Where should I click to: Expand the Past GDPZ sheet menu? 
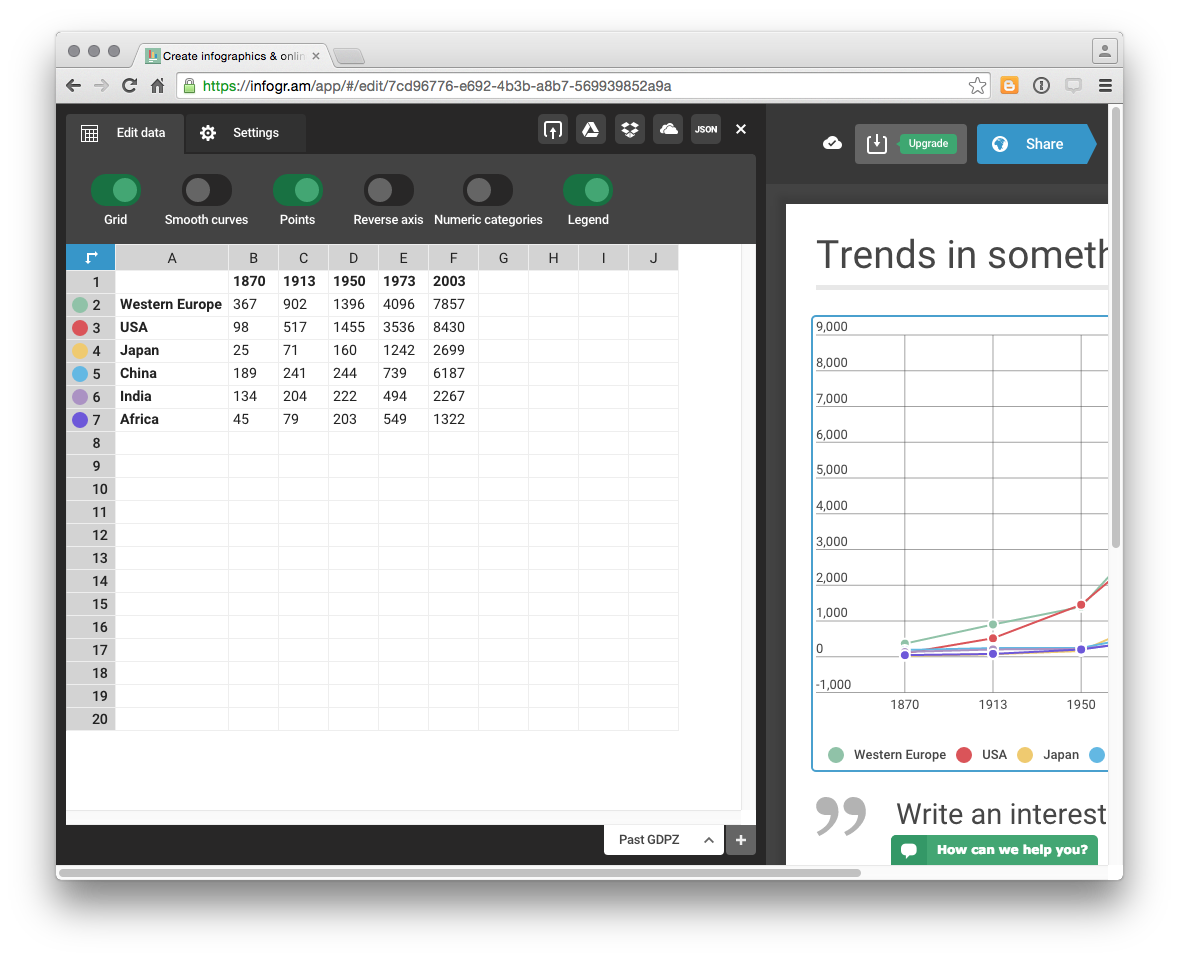click(x=708, y=840)
